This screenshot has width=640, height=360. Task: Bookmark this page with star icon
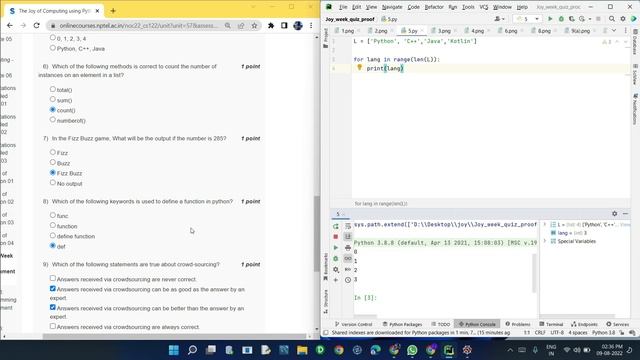[254, 26]
